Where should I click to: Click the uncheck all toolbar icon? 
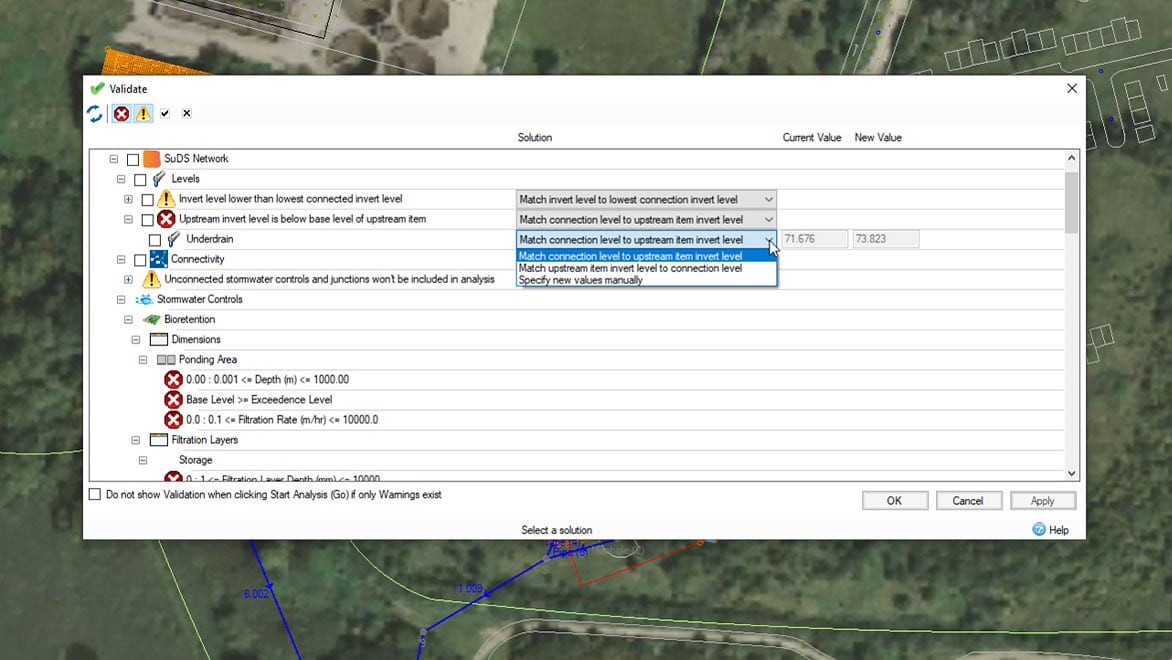tap(186, 114)
